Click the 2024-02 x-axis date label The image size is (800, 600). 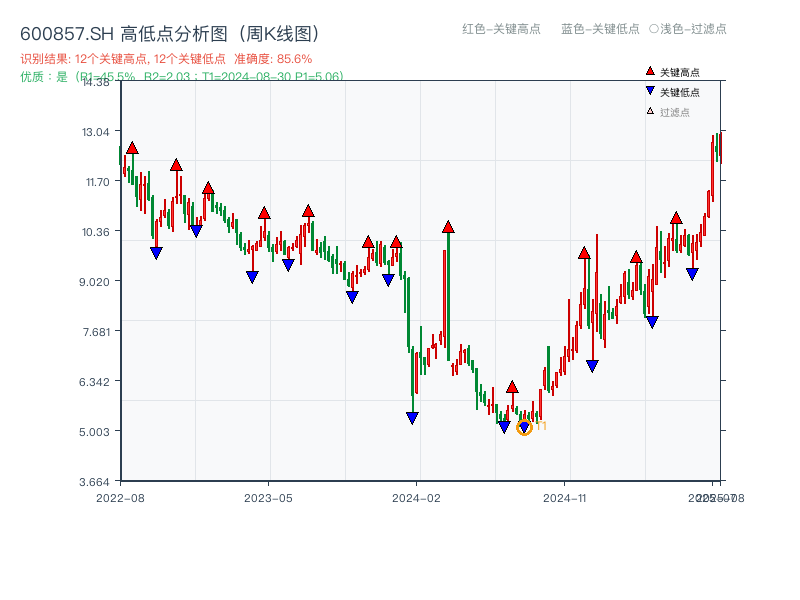(x=416, y=498)
